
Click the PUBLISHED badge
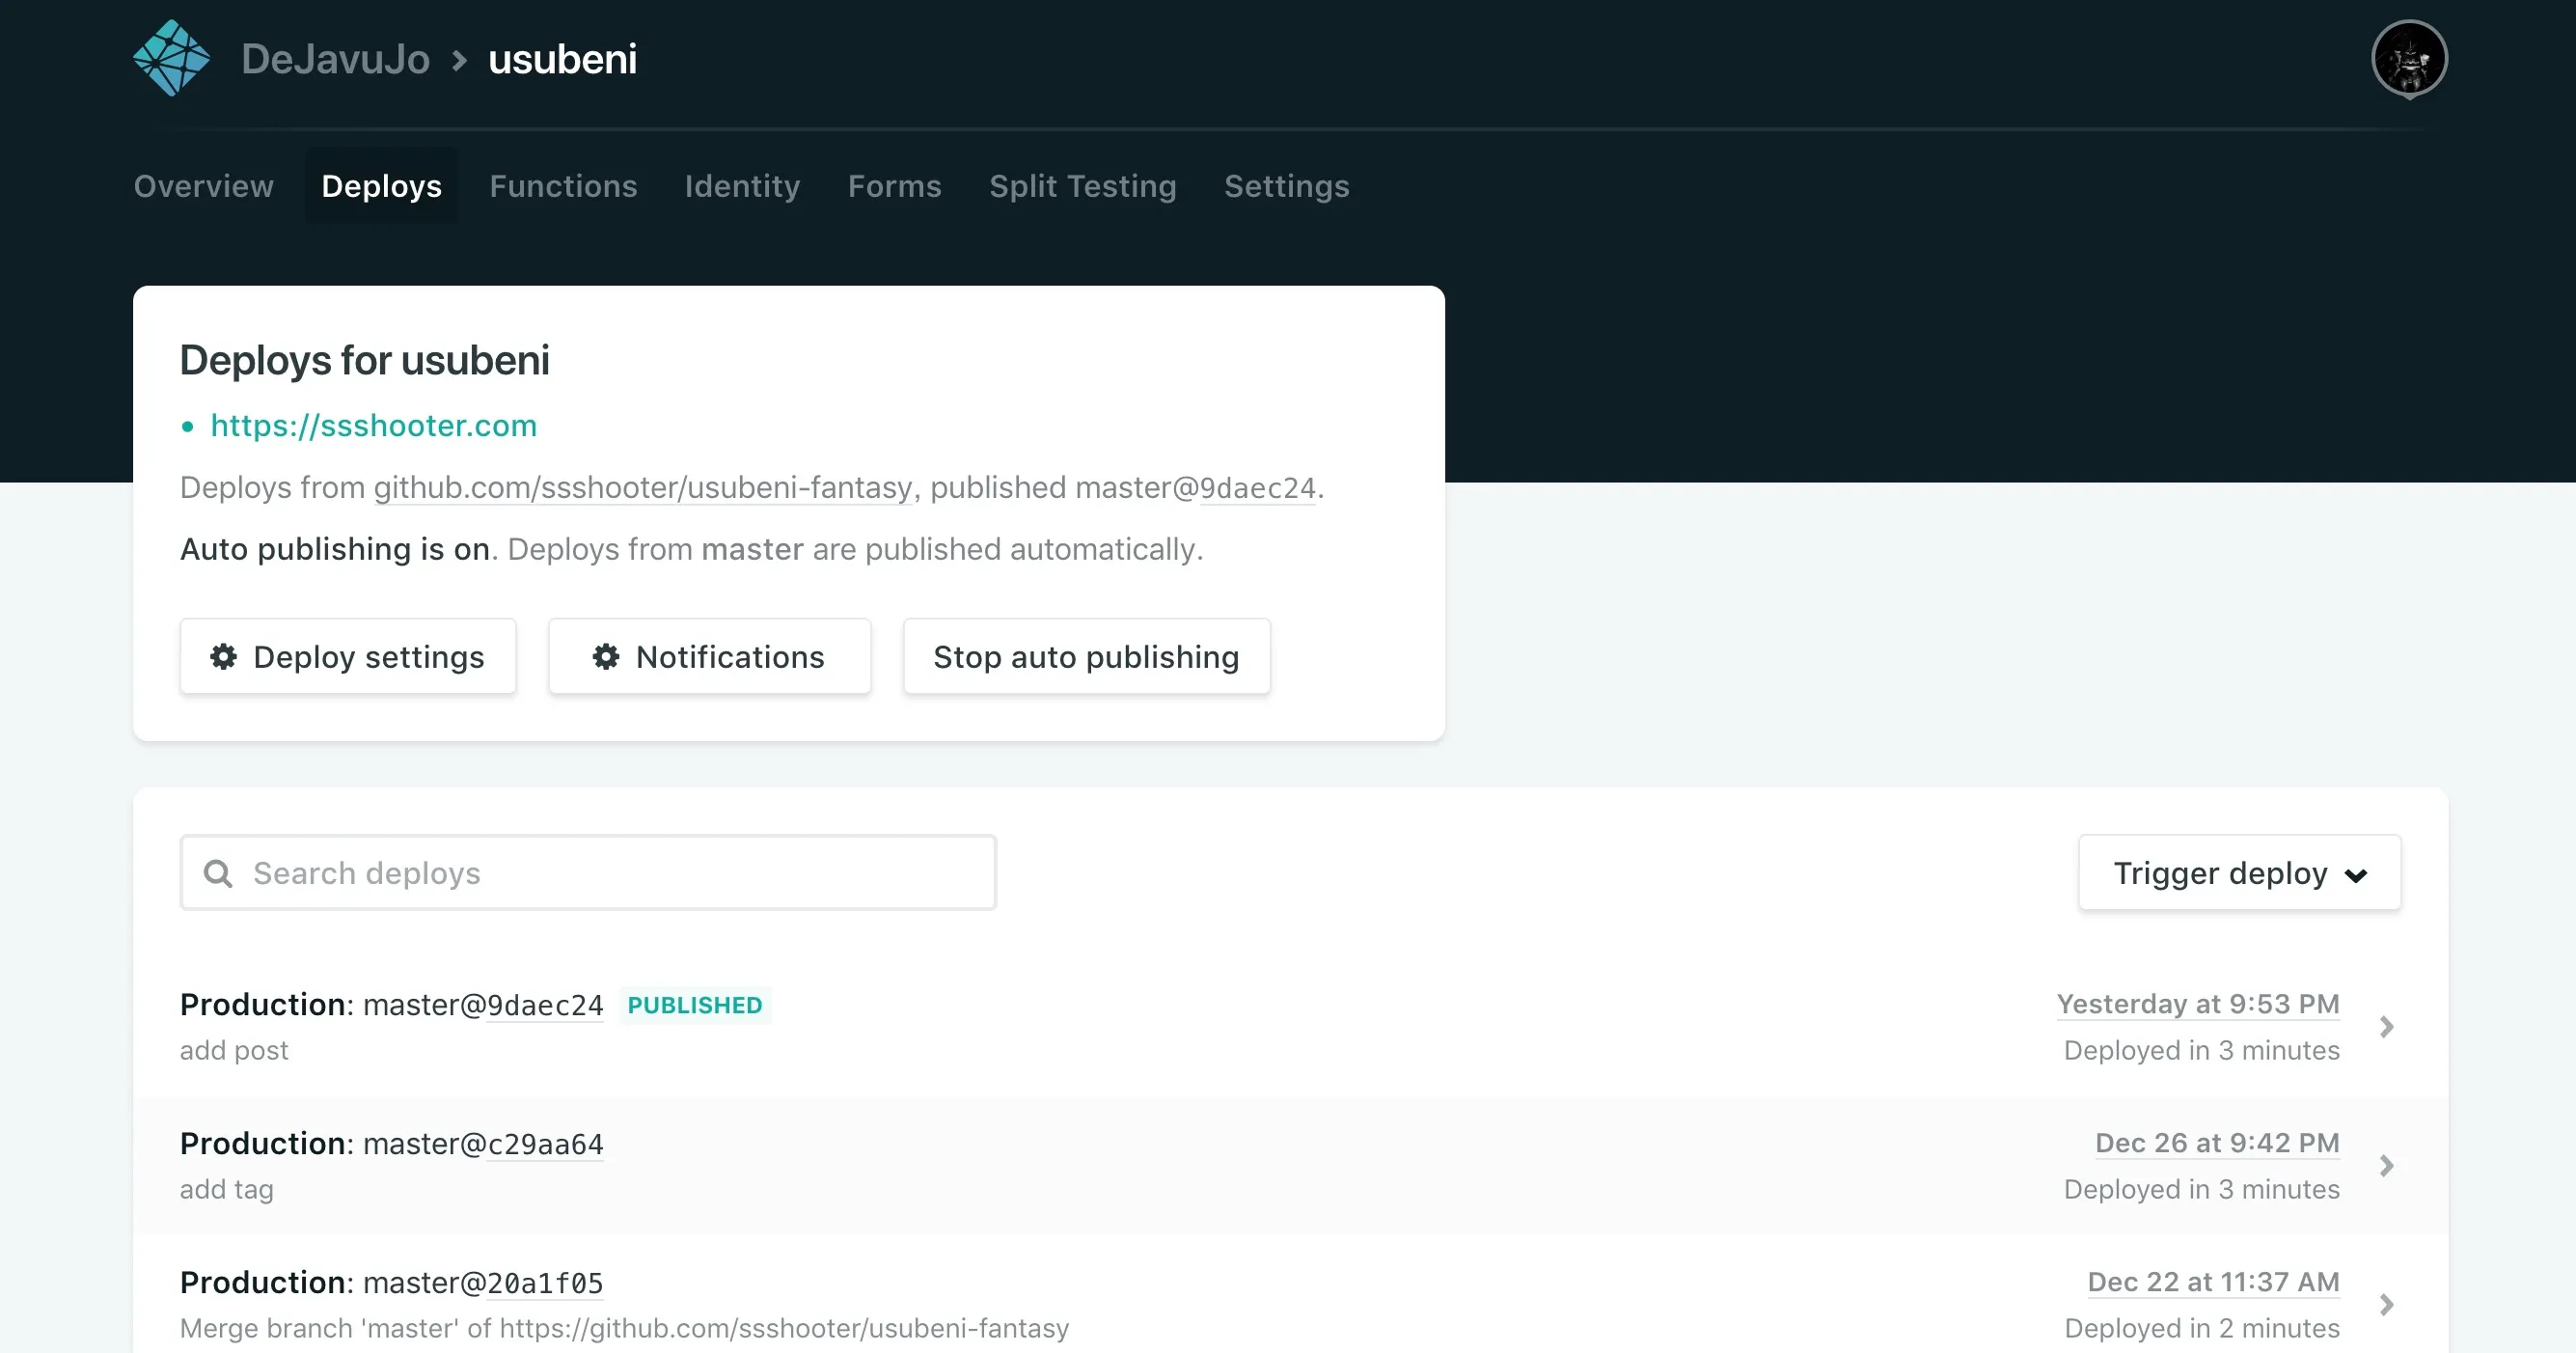[695, 1005]
